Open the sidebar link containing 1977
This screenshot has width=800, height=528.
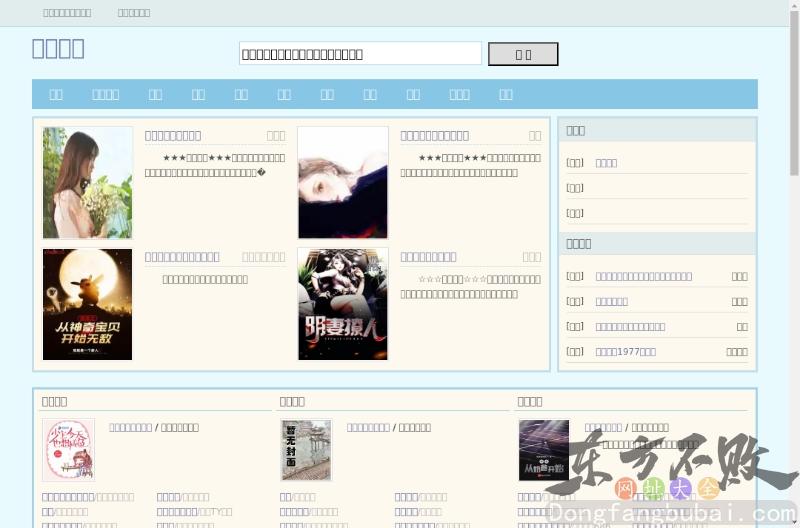626,351
